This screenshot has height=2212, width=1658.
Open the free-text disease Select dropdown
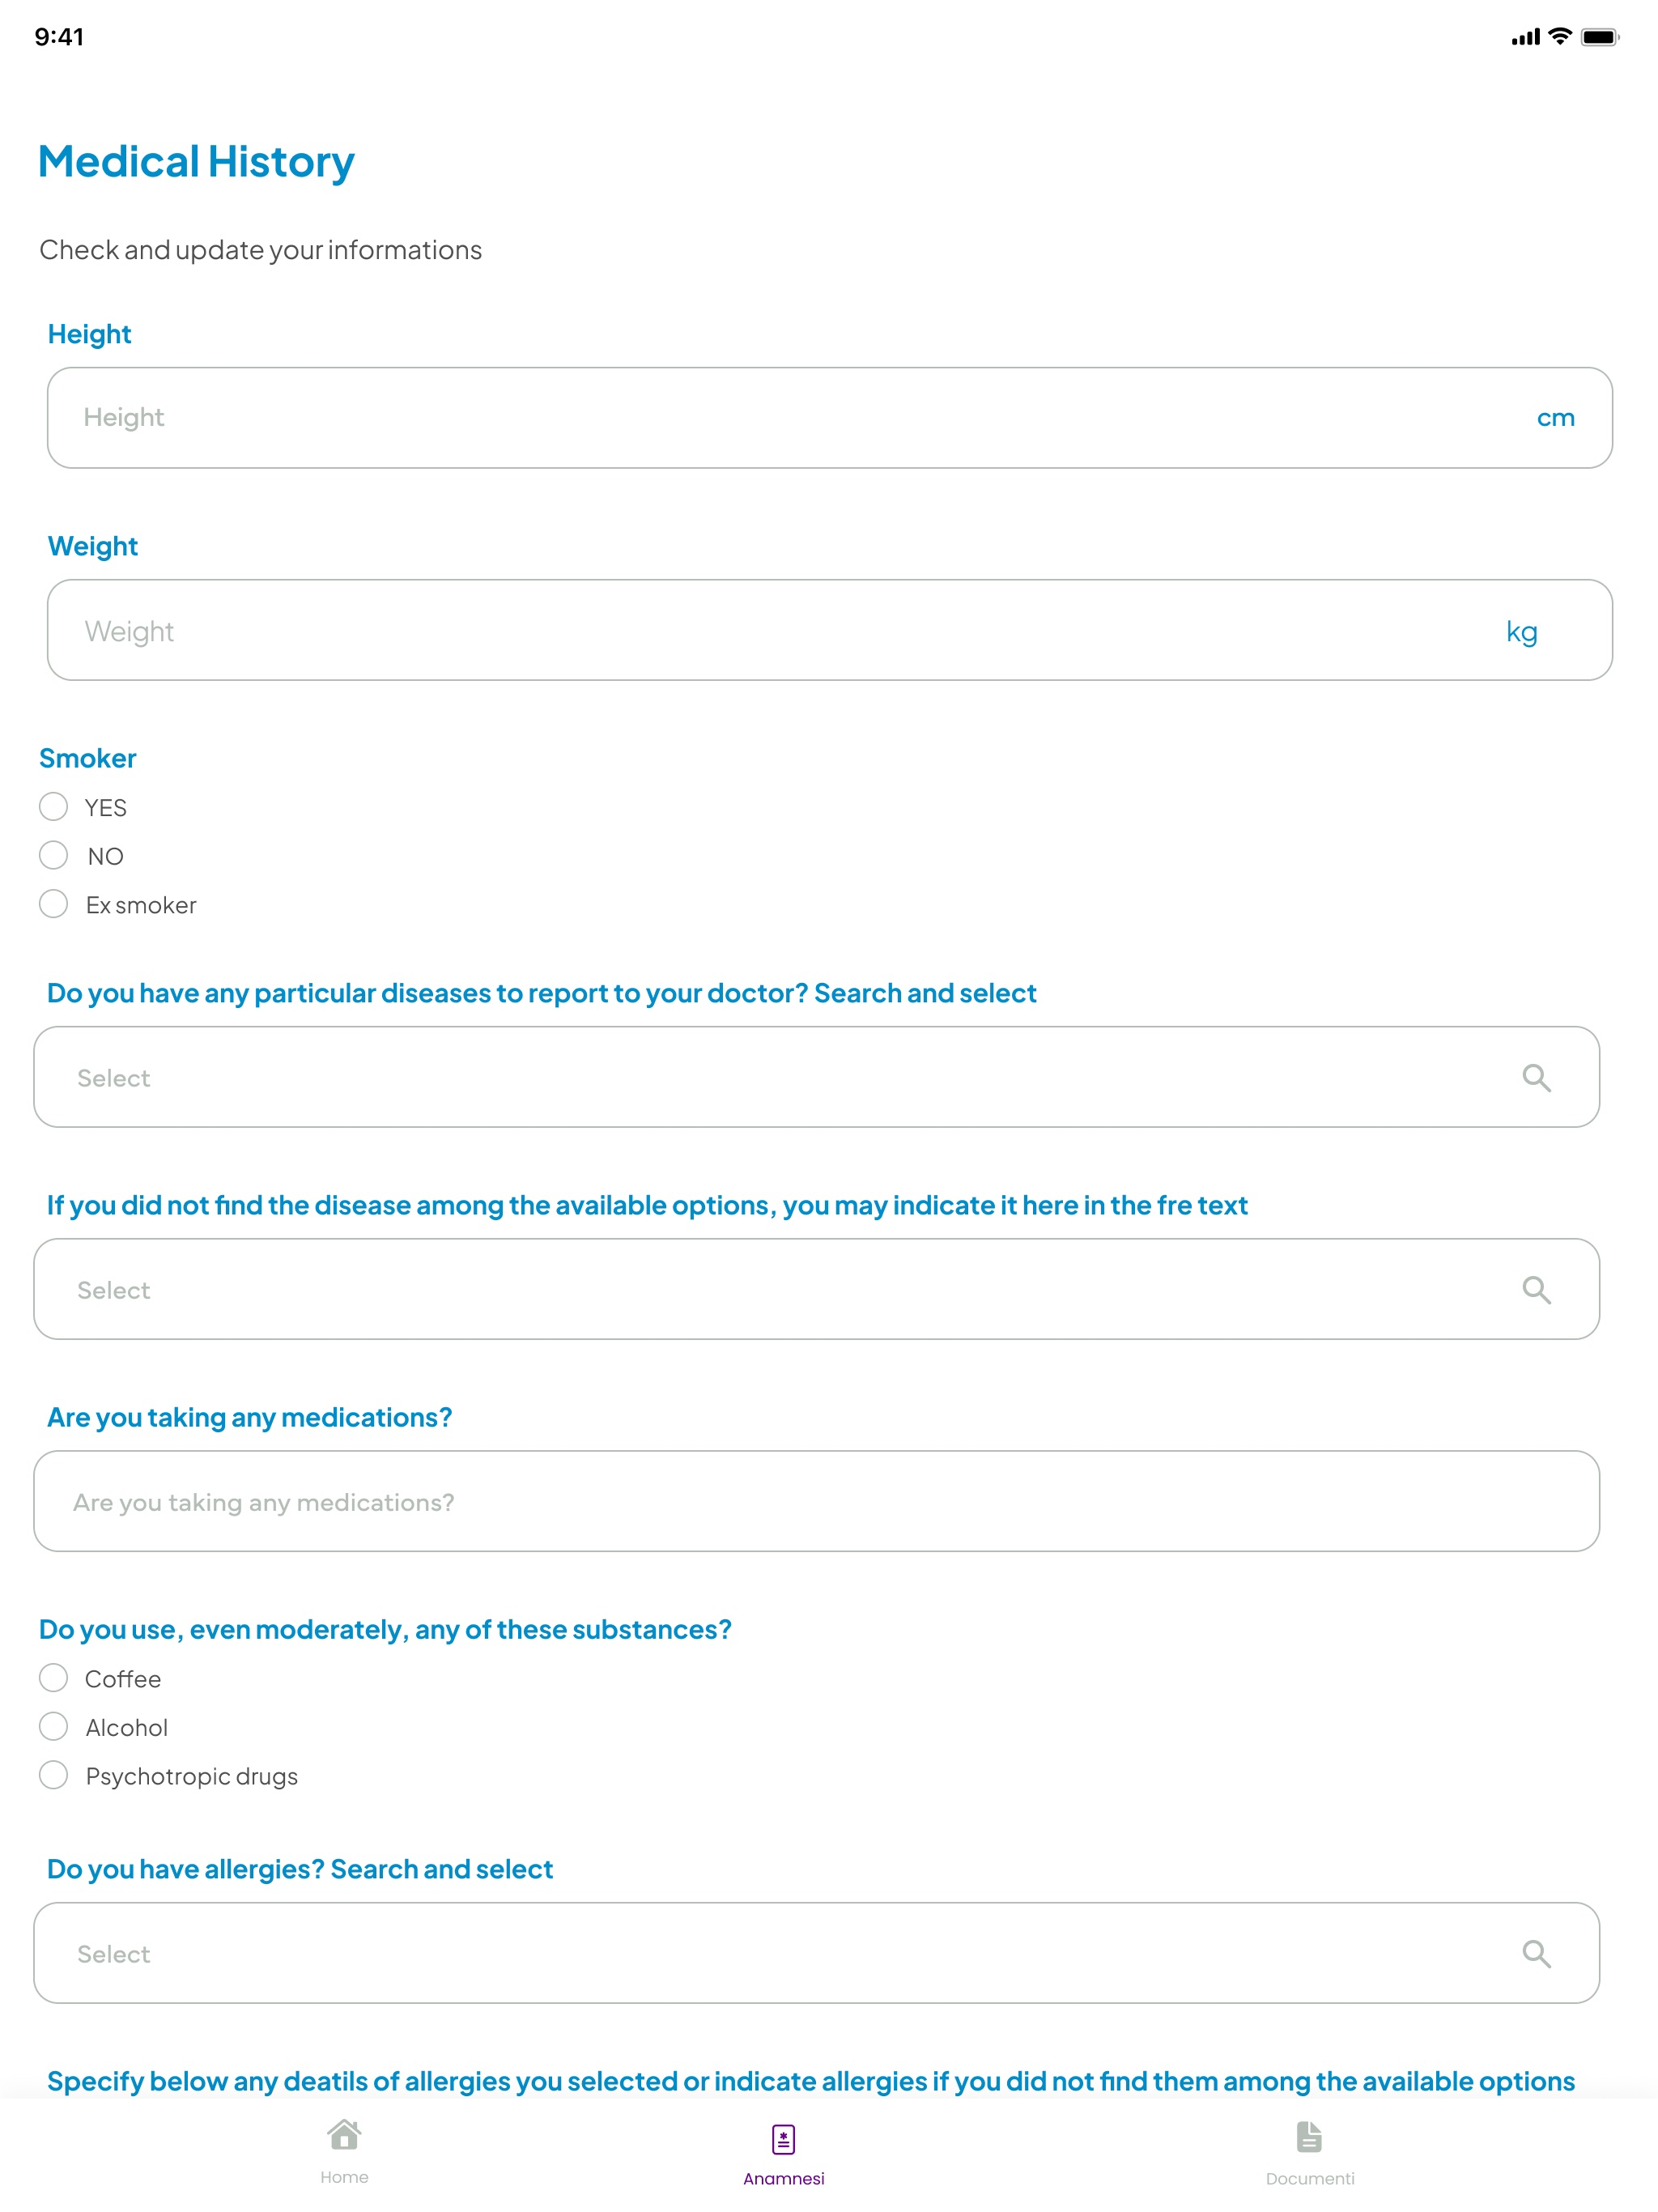coord(817,1289)
